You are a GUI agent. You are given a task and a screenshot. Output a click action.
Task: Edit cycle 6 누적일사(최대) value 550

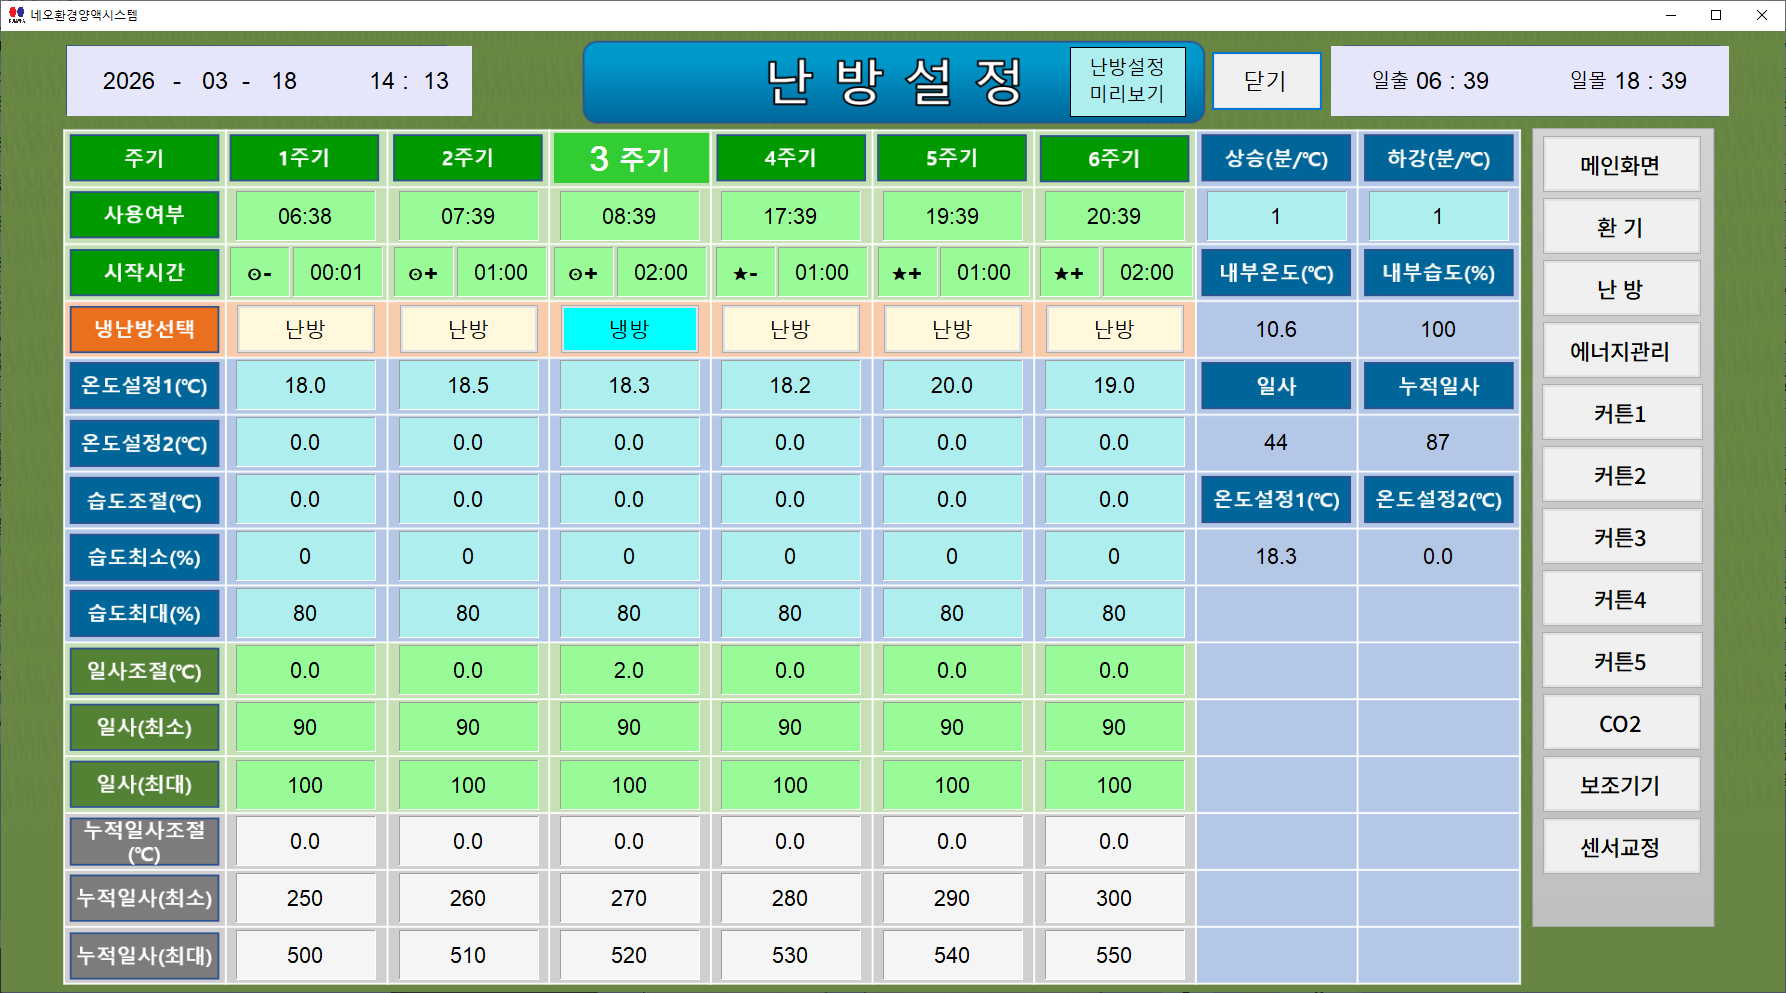tap(1114, 955)
